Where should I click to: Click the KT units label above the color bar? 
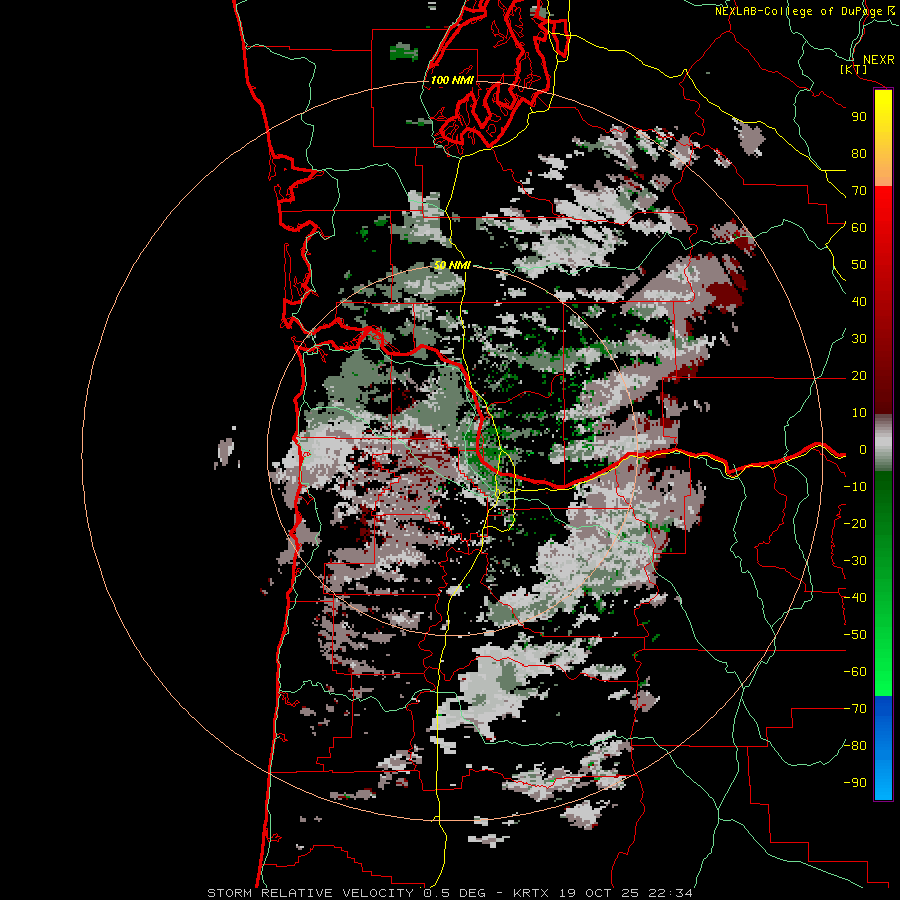854,69
